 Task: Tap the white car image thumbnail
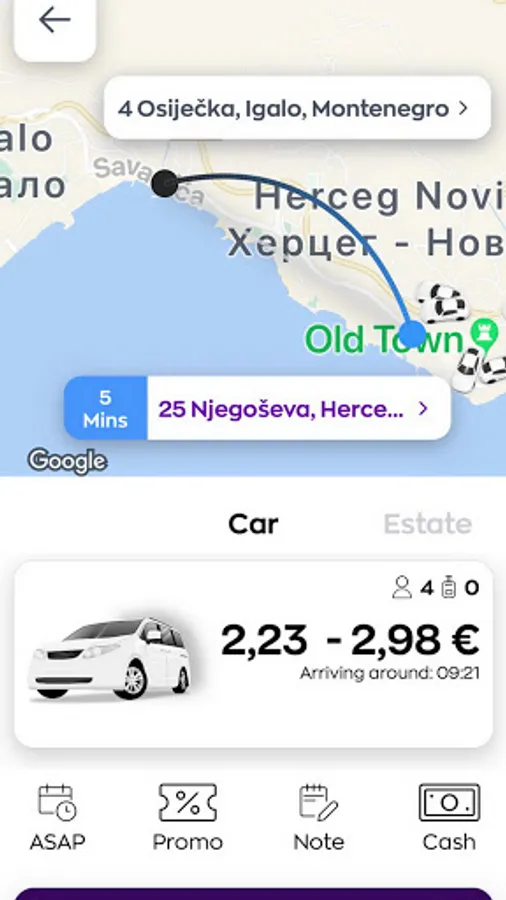tap(110, 658)
